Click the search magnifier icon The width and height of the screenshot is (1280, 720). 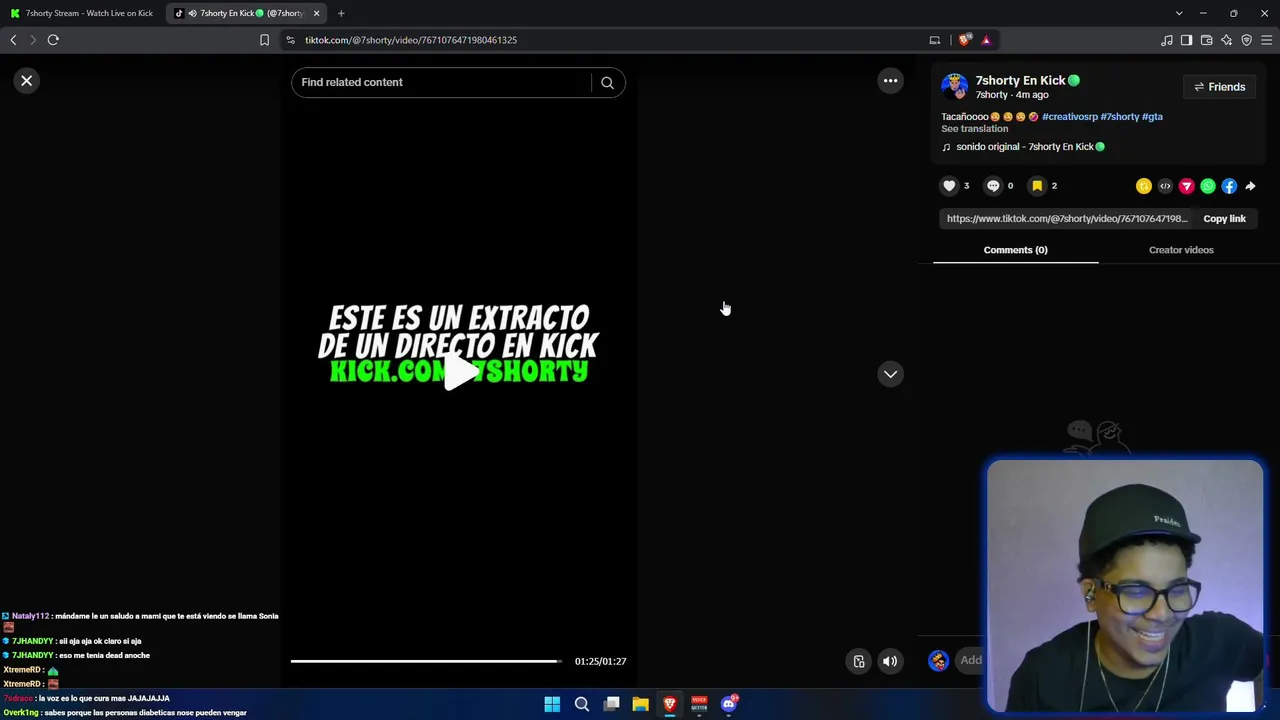click(607, 83)
